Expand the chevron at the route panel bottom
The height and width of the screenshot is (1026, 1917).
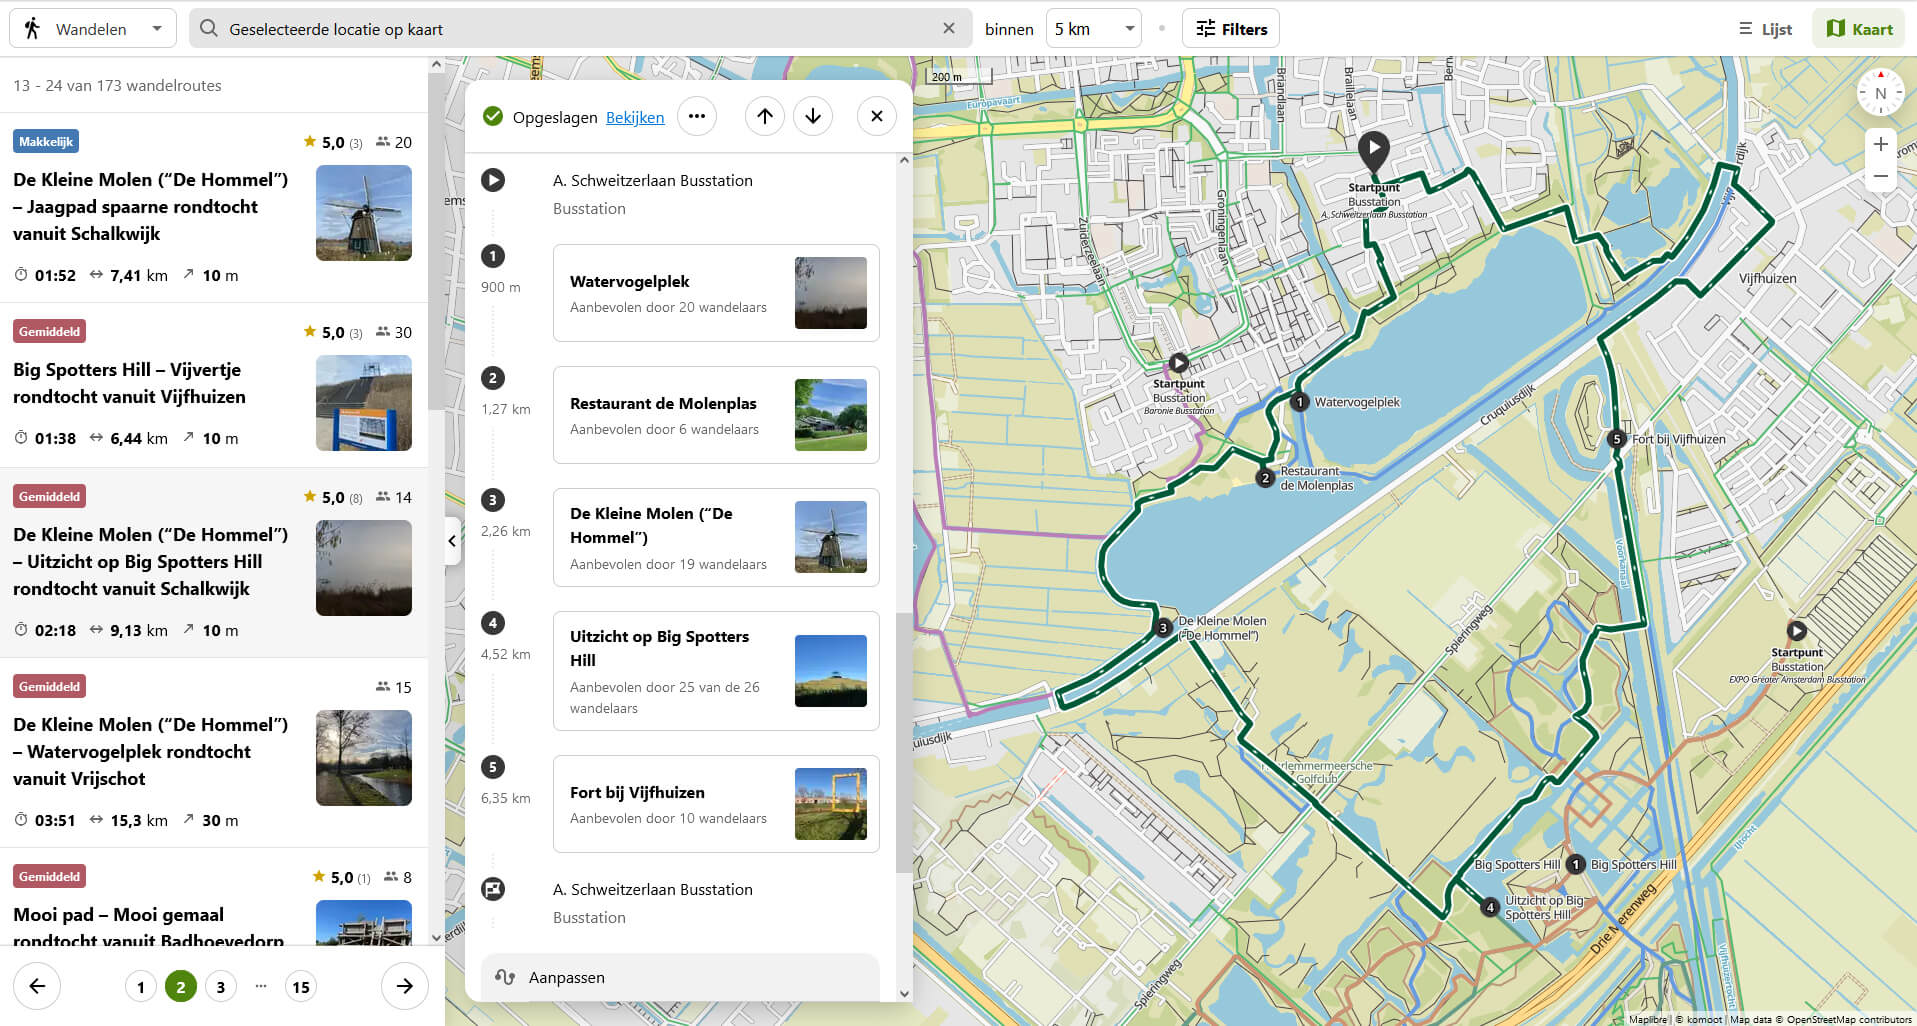coord(903,993)
